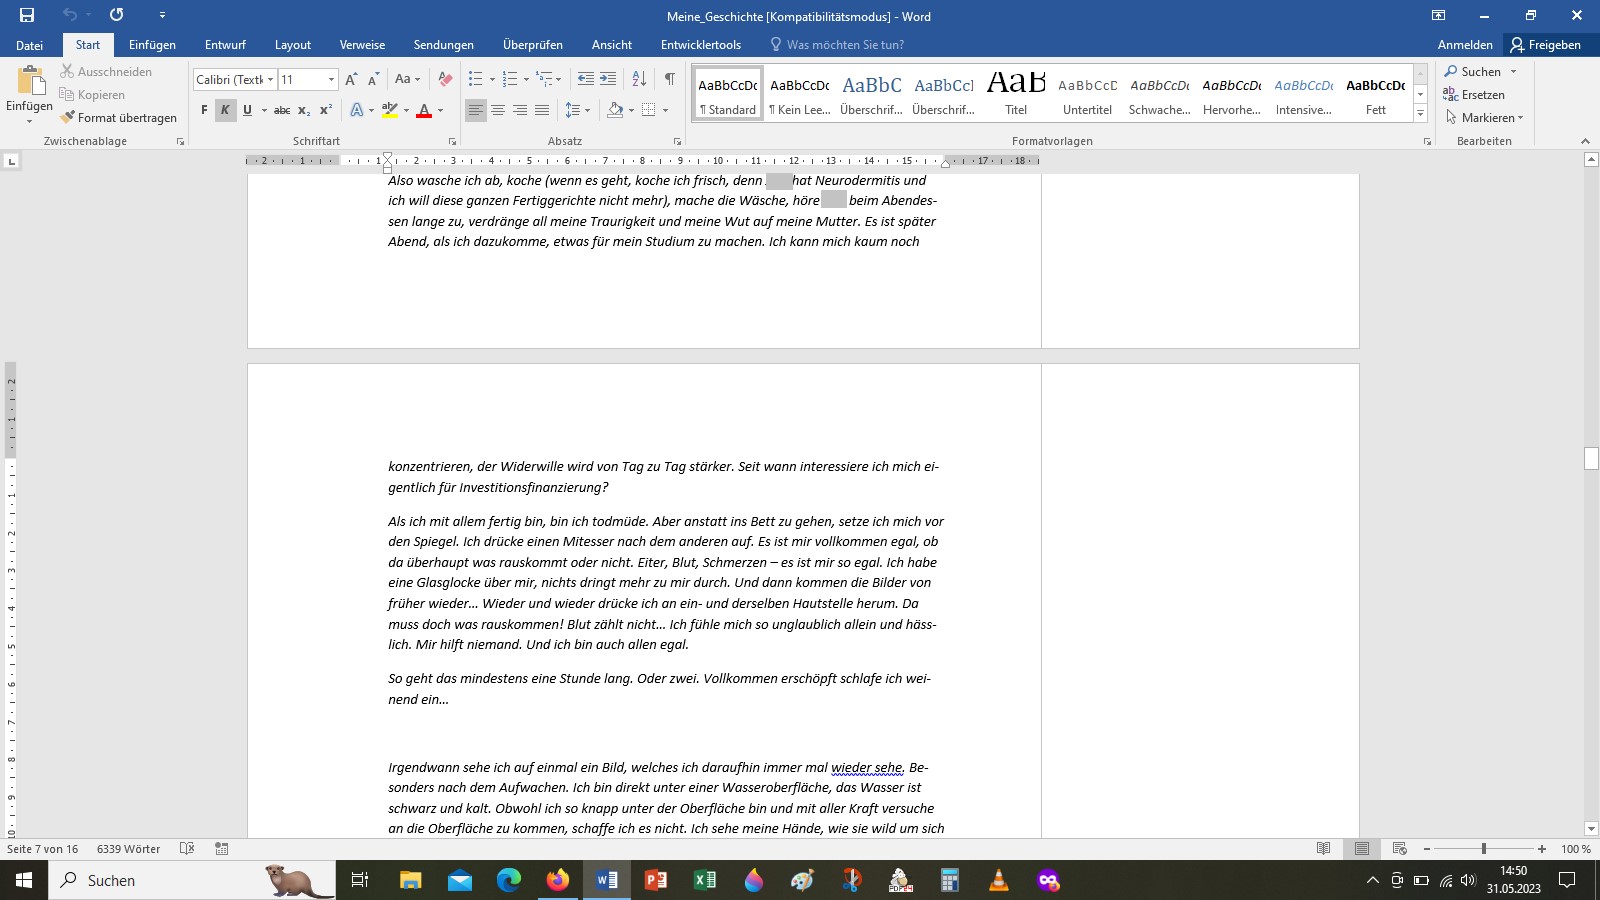Image resolution: width=1600 pixels, height=900 pixels.
Task: Open the borders dropdown
Action: pyautogui.click(x=665, y=110)
